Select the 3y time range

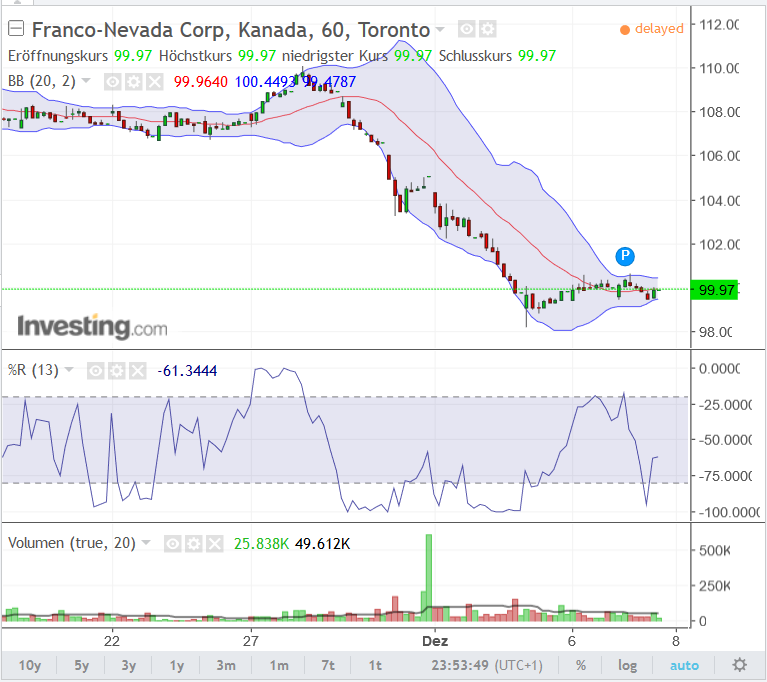129,665
